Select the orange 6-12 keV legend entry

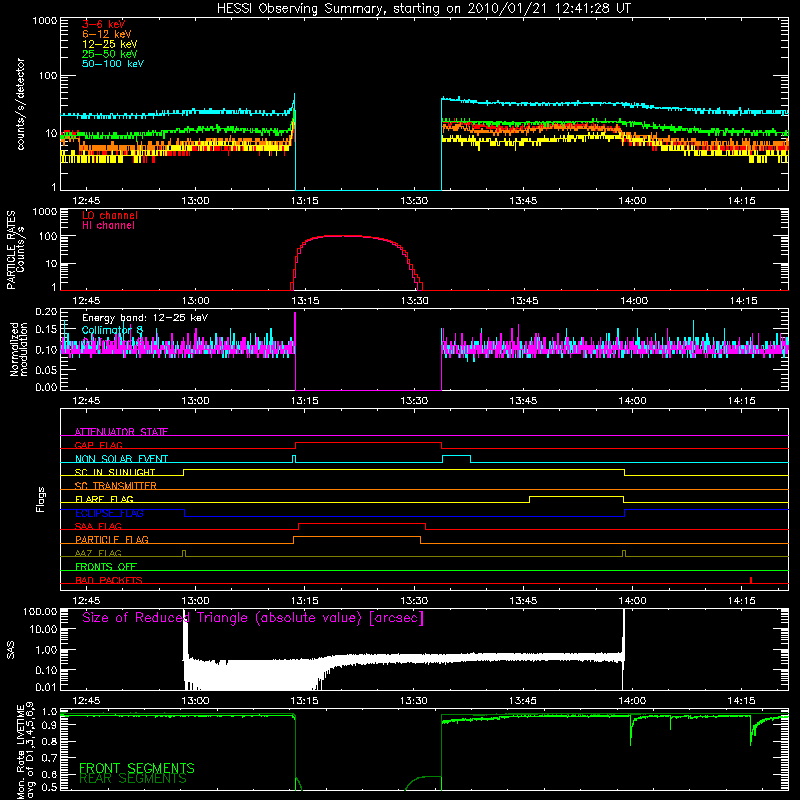[107, 34]
